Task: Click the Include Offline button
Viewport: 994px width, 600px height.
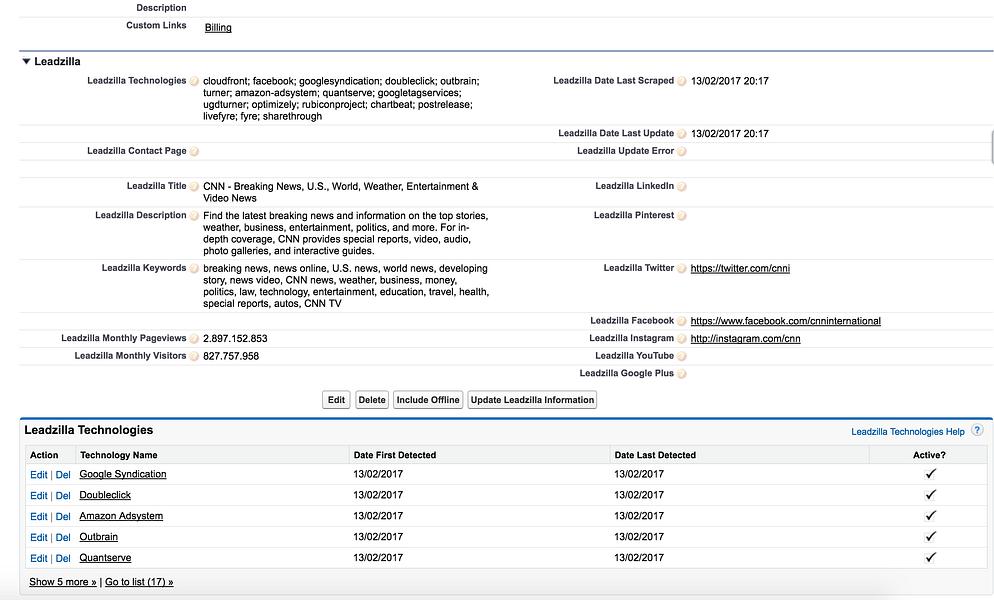Action: (x=428, y=400)
